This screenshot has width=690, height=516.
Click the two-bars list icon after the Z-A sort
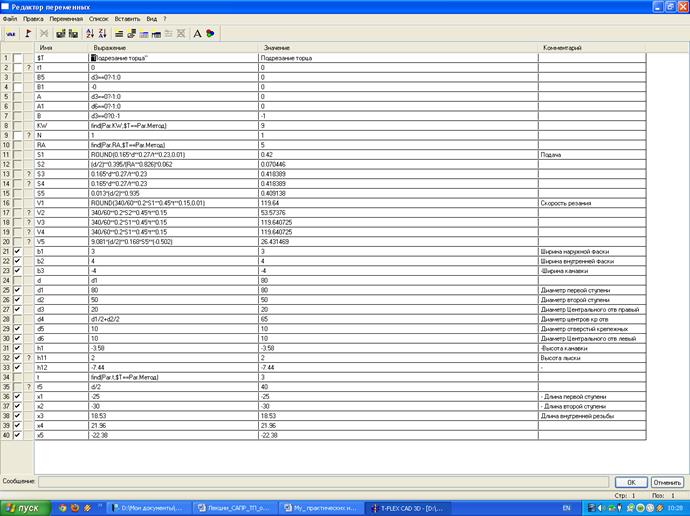pos(119,33)
